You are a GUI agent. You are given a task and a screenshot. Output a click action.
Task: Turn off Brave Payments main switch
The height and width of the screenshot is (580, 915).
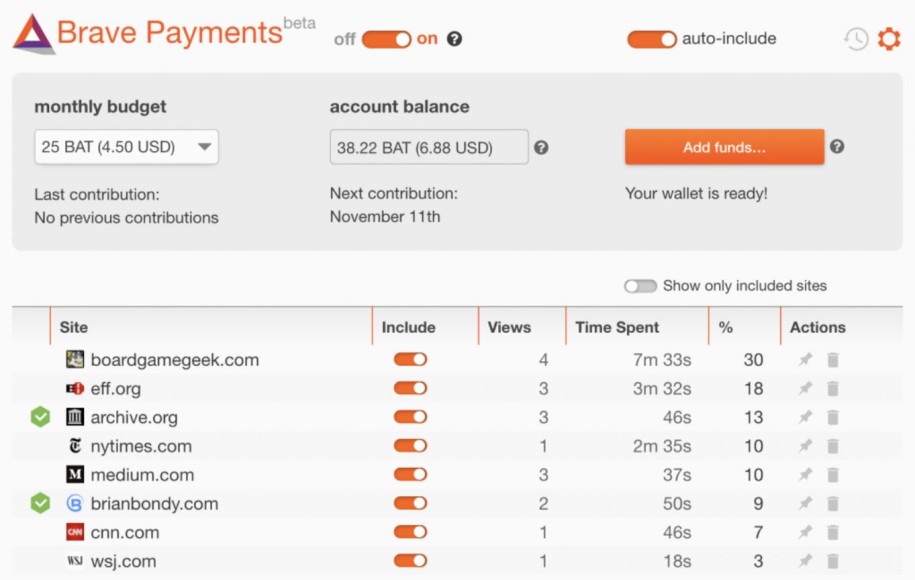[386, 39]
